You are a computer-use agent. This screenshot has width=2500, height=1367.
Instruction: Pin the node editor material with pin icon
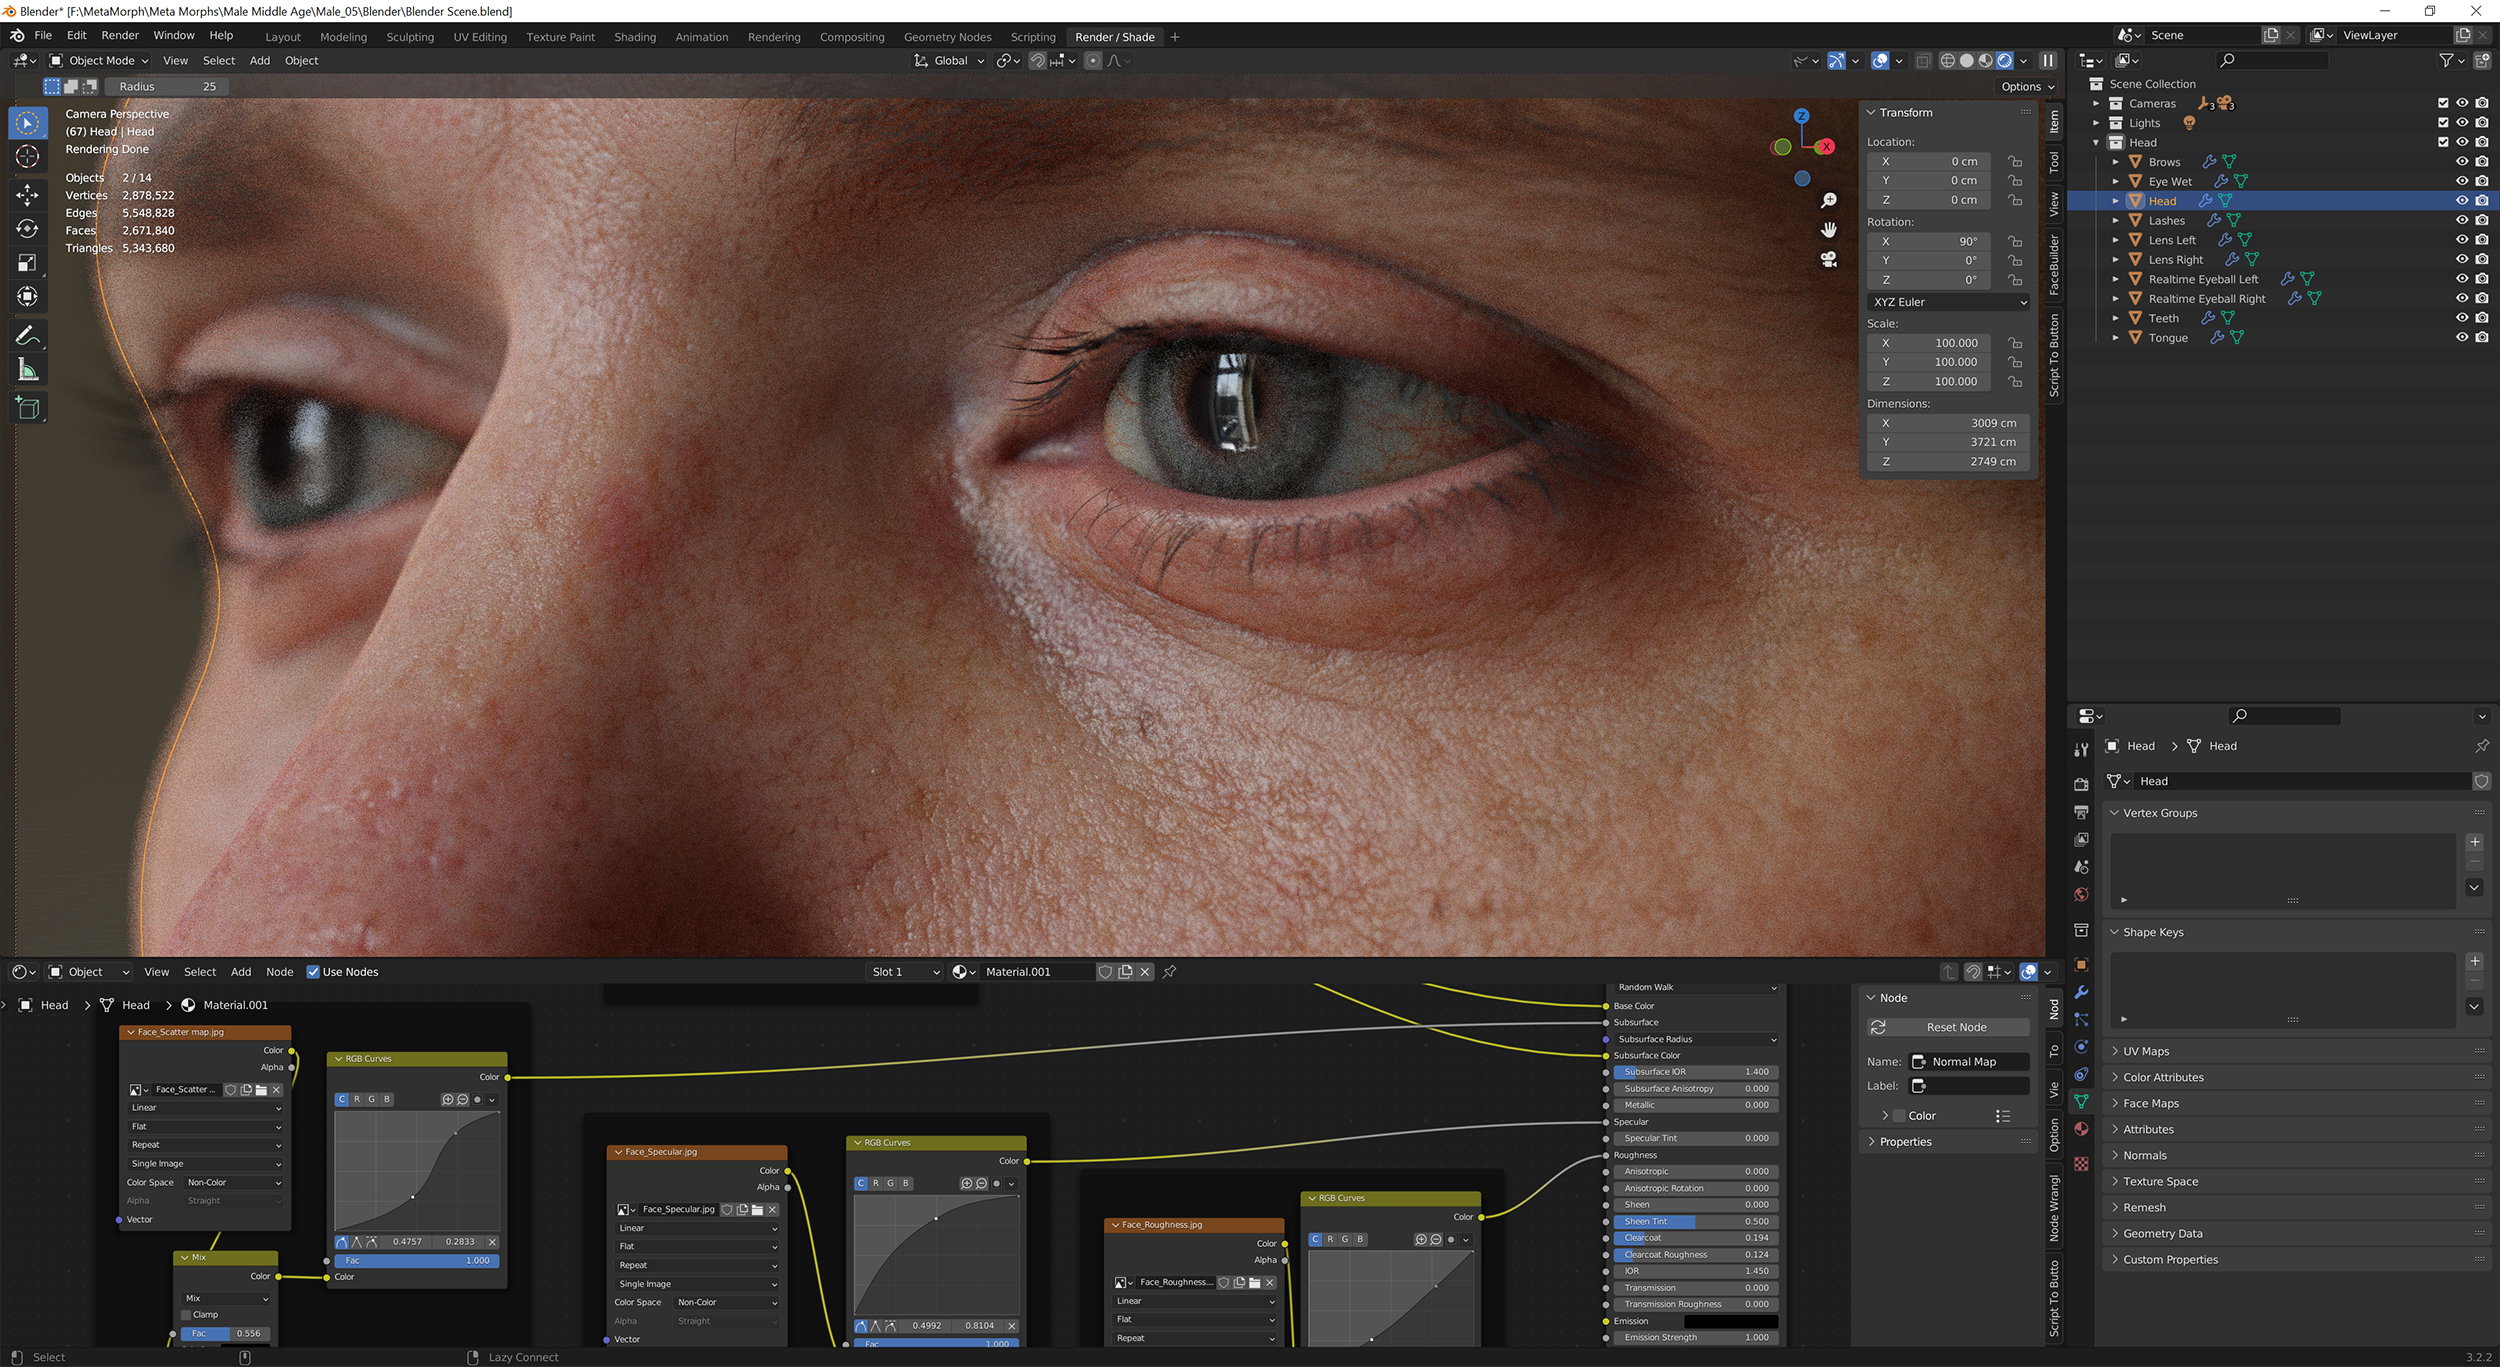[x=1169, y=972]
